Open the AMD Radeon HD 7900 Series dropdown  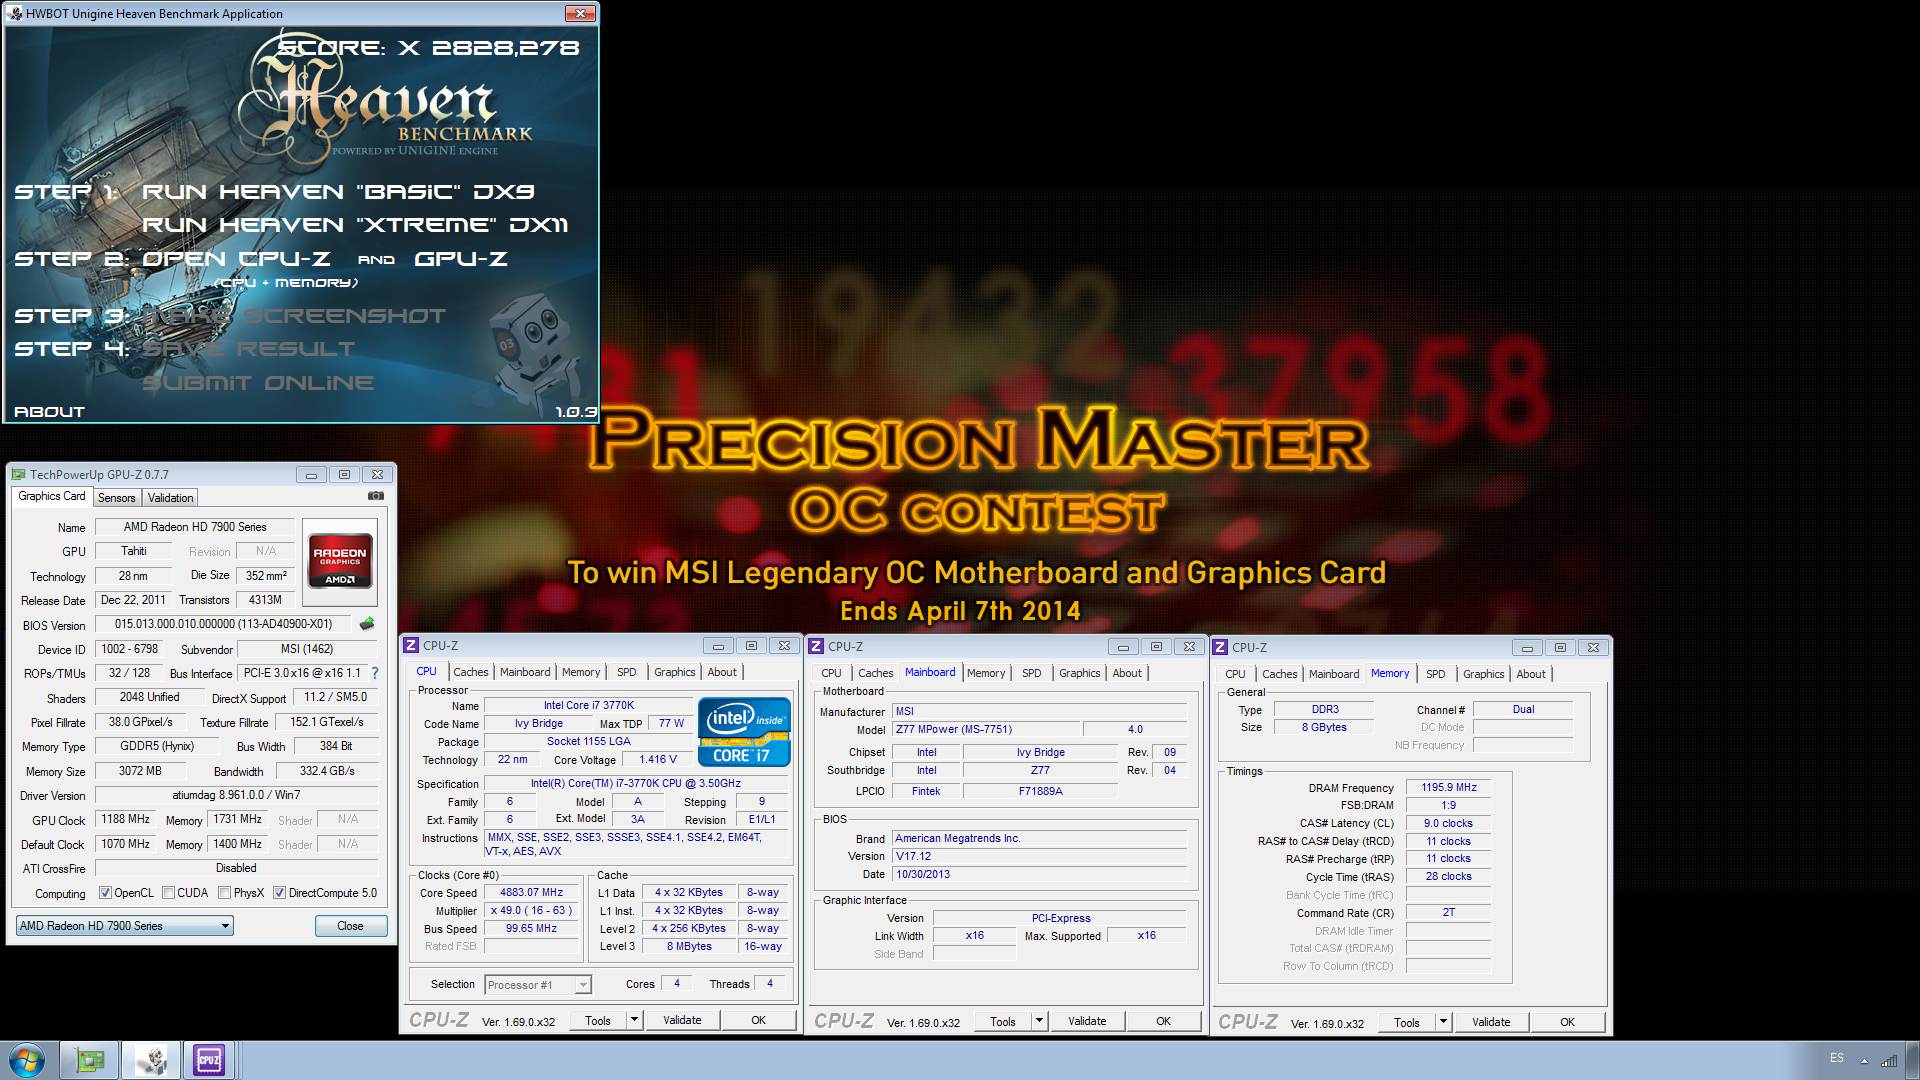(125, 926)
